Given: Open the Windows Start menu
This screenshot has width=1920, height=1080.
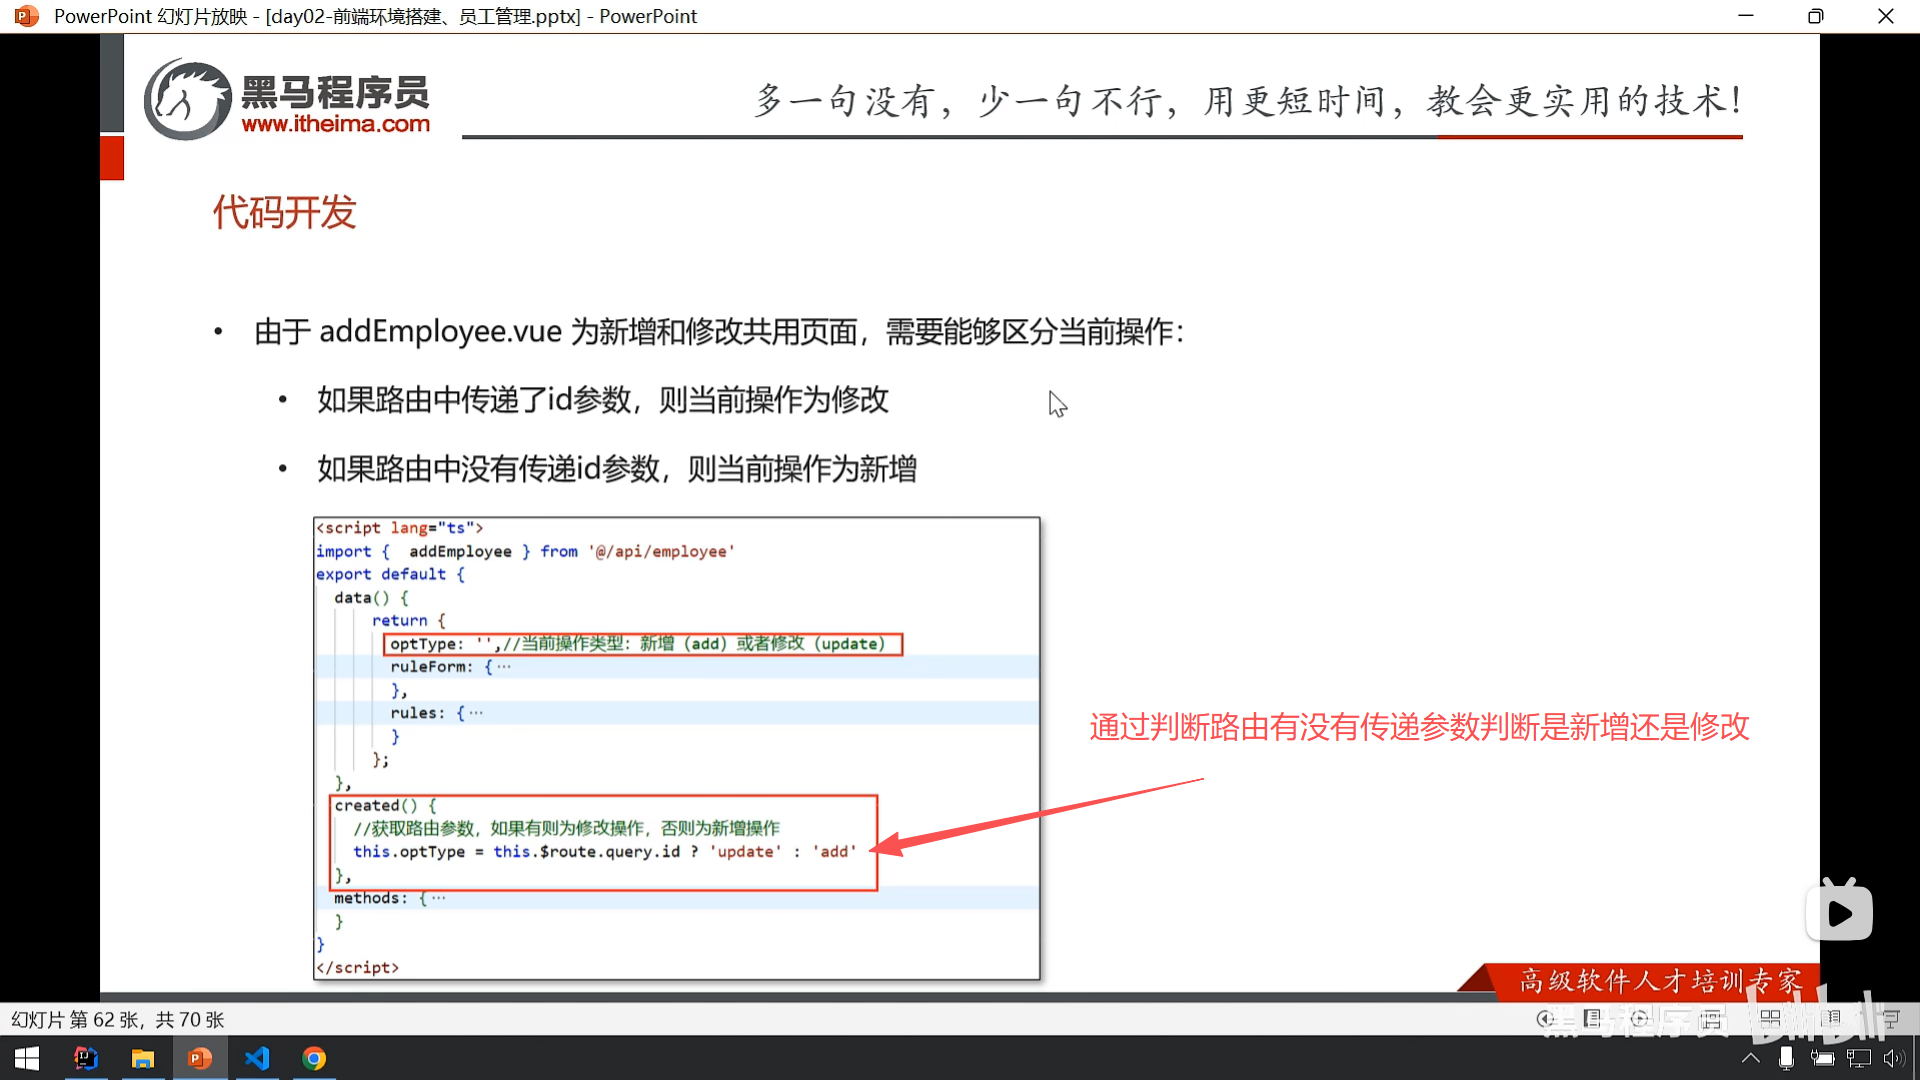Looking at the screenshot, I should (x=27, y=1058).
